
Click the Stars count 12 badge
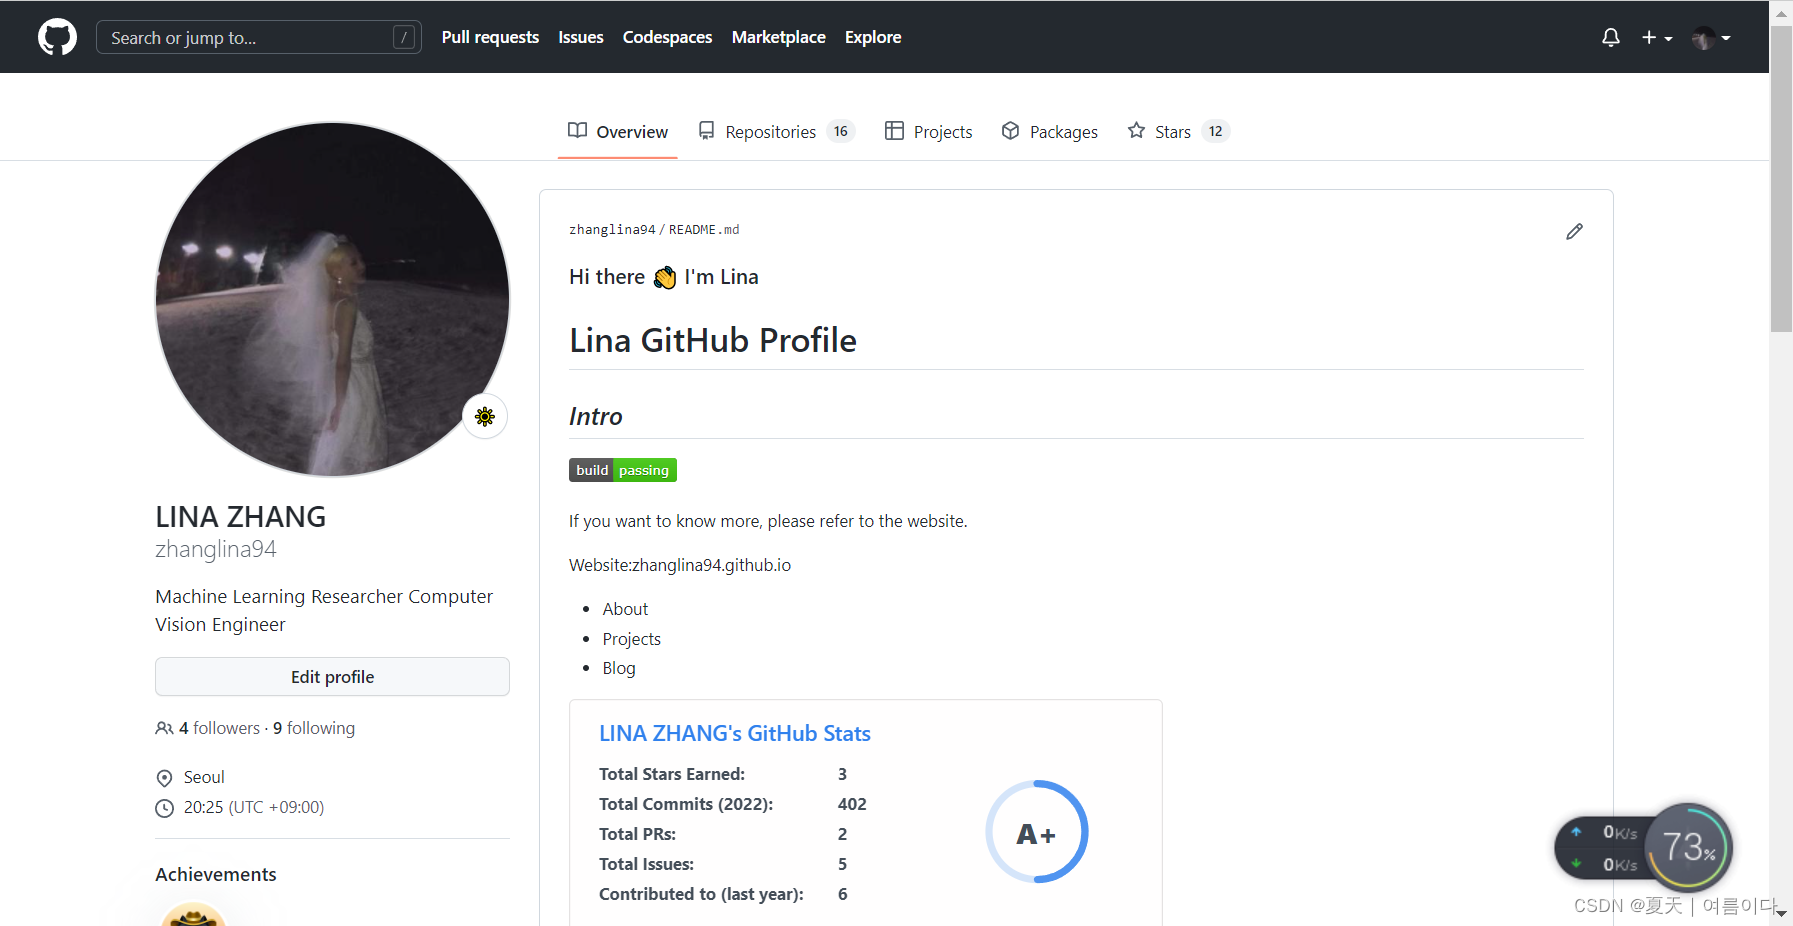[1215, 131]
